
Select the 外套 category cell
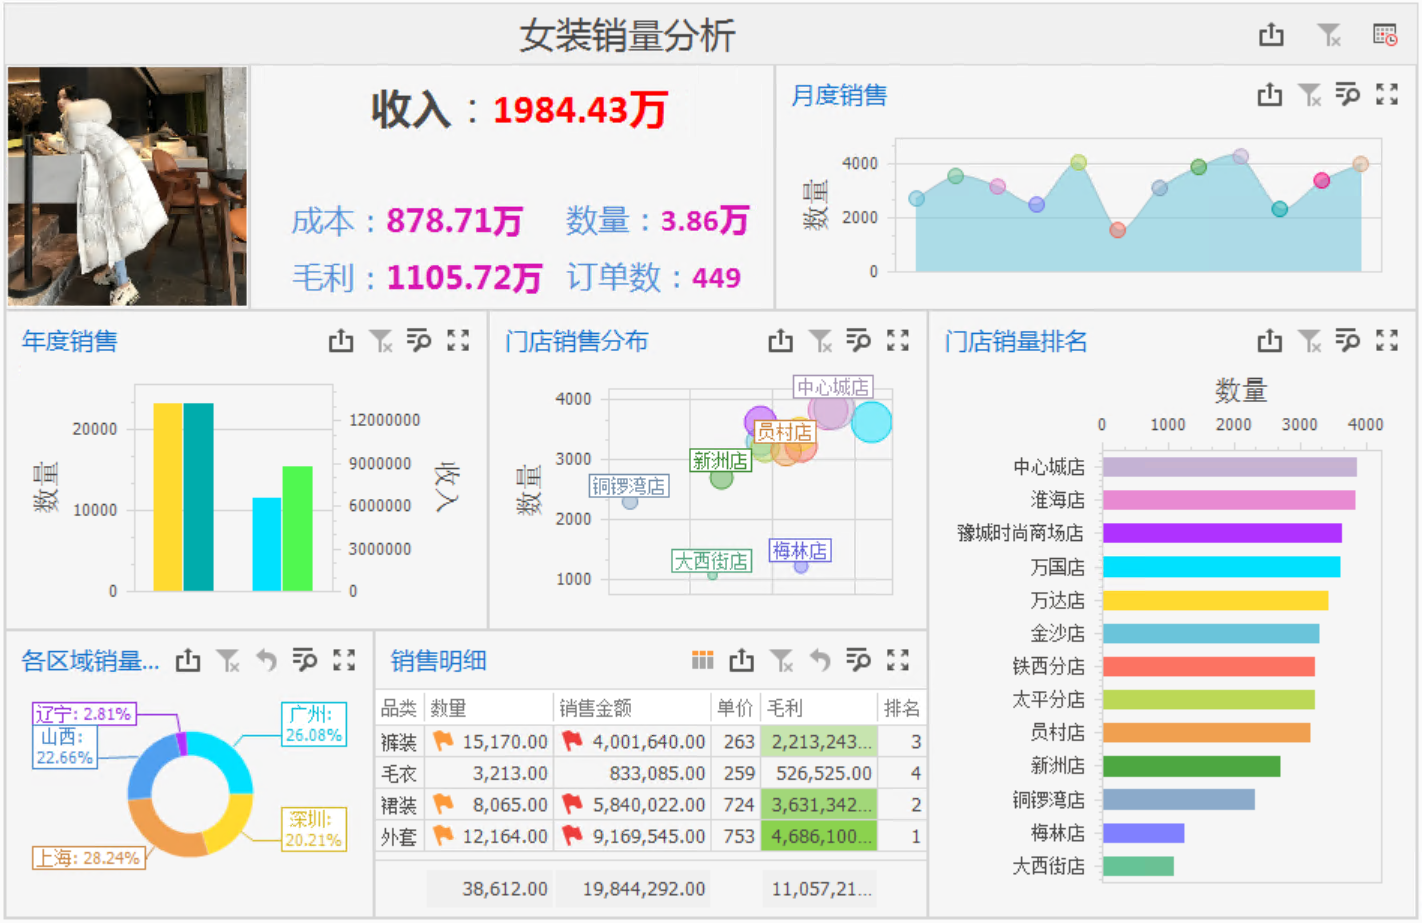click(x=399, y=836)
